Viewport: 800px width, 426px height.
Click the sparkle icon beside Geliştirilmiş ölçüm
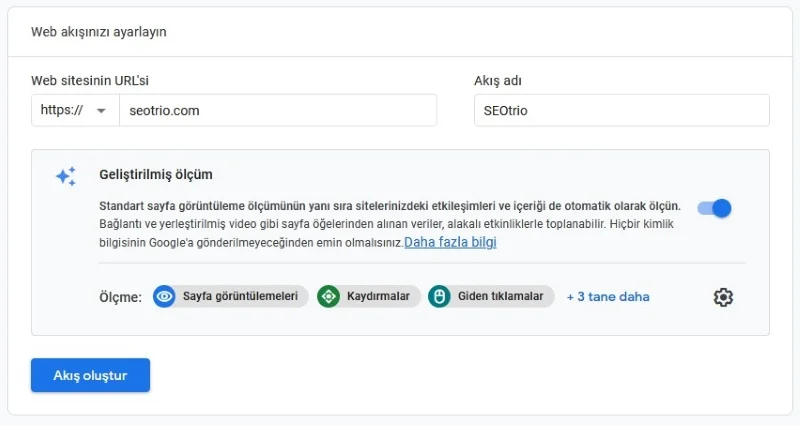click(66, 177)
